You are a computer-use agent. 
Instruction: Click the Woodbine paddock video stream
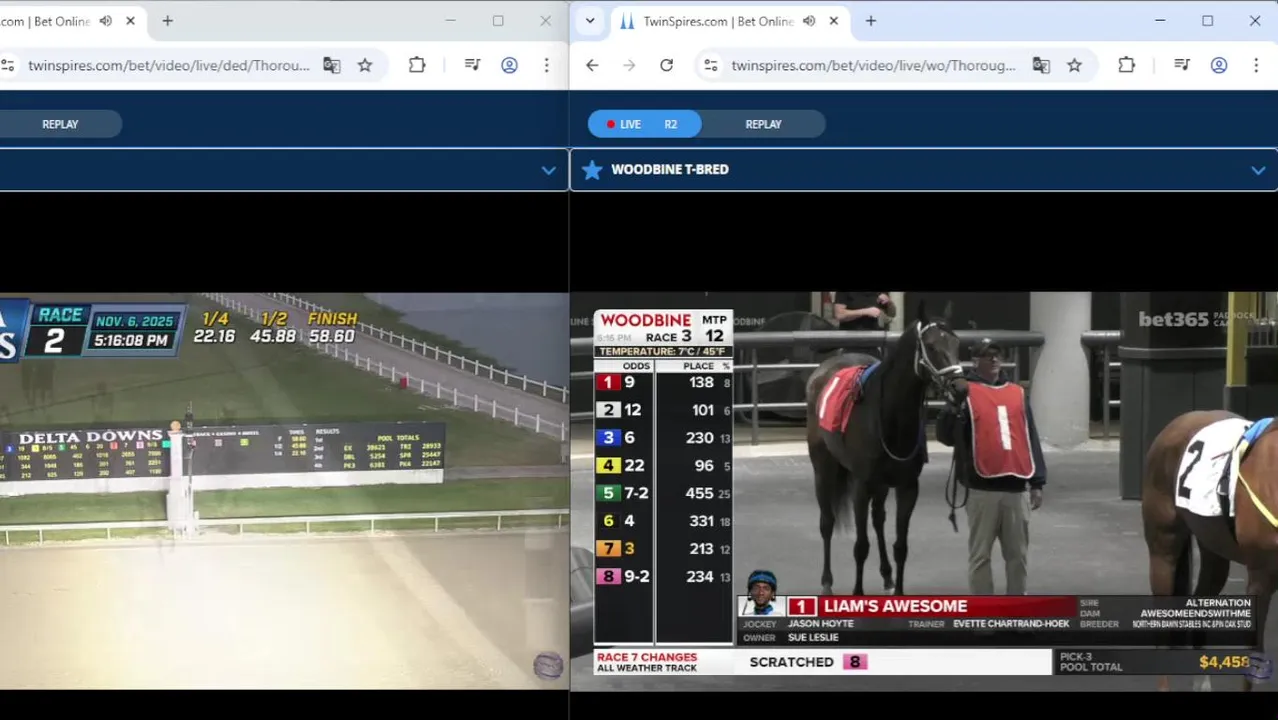(924, 491)
